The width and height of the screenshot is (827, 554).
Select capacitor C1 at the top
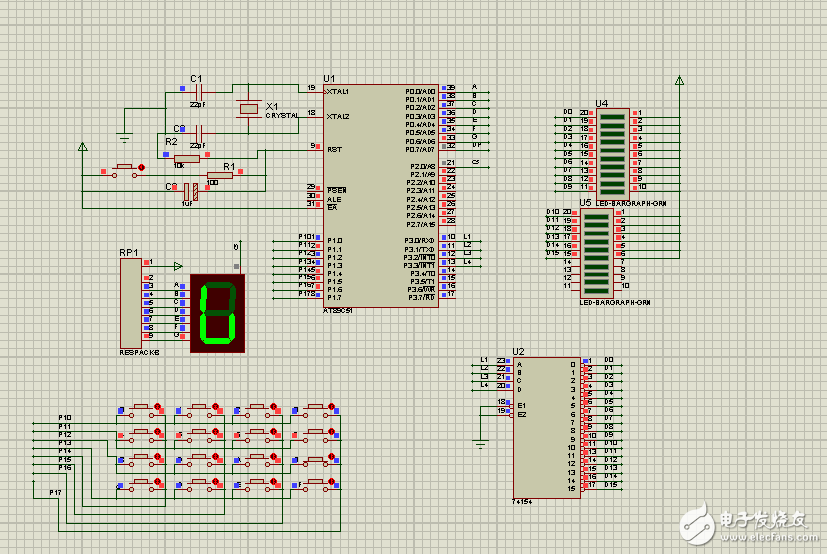pos(197,93)
